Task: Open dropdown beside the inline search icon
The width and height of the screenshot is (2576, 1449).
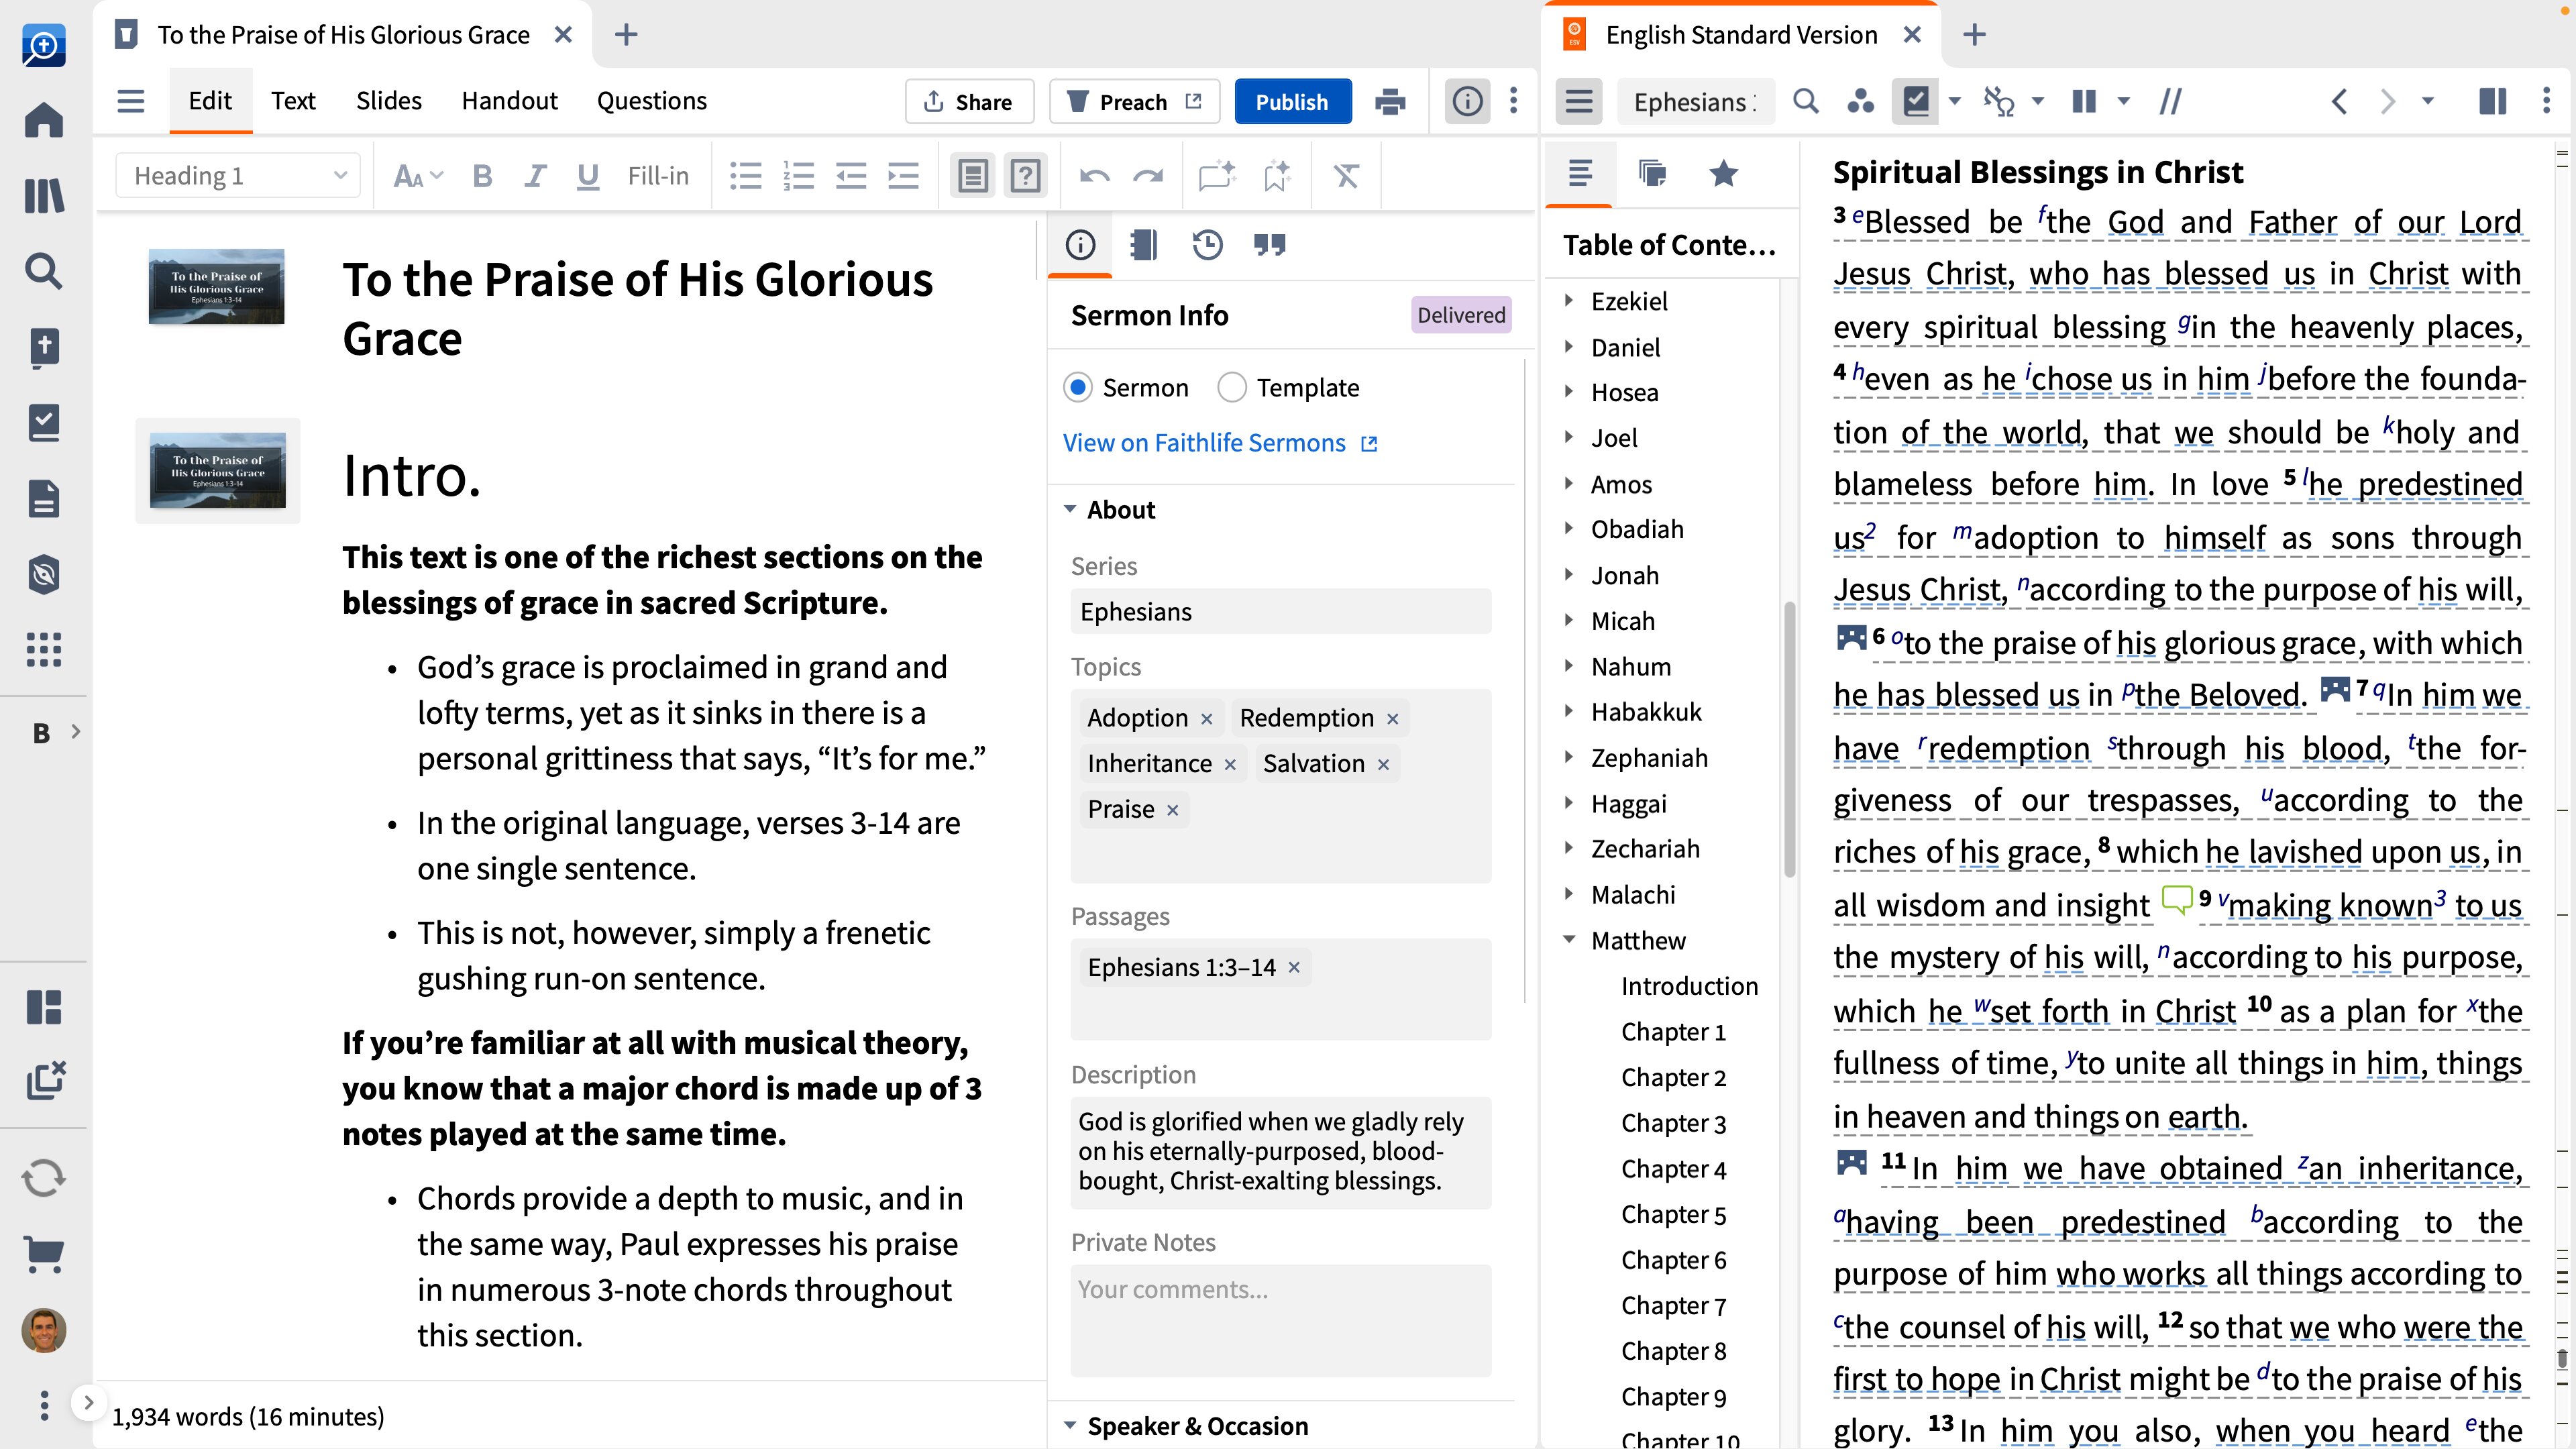Action: [x=1955, y=102]
